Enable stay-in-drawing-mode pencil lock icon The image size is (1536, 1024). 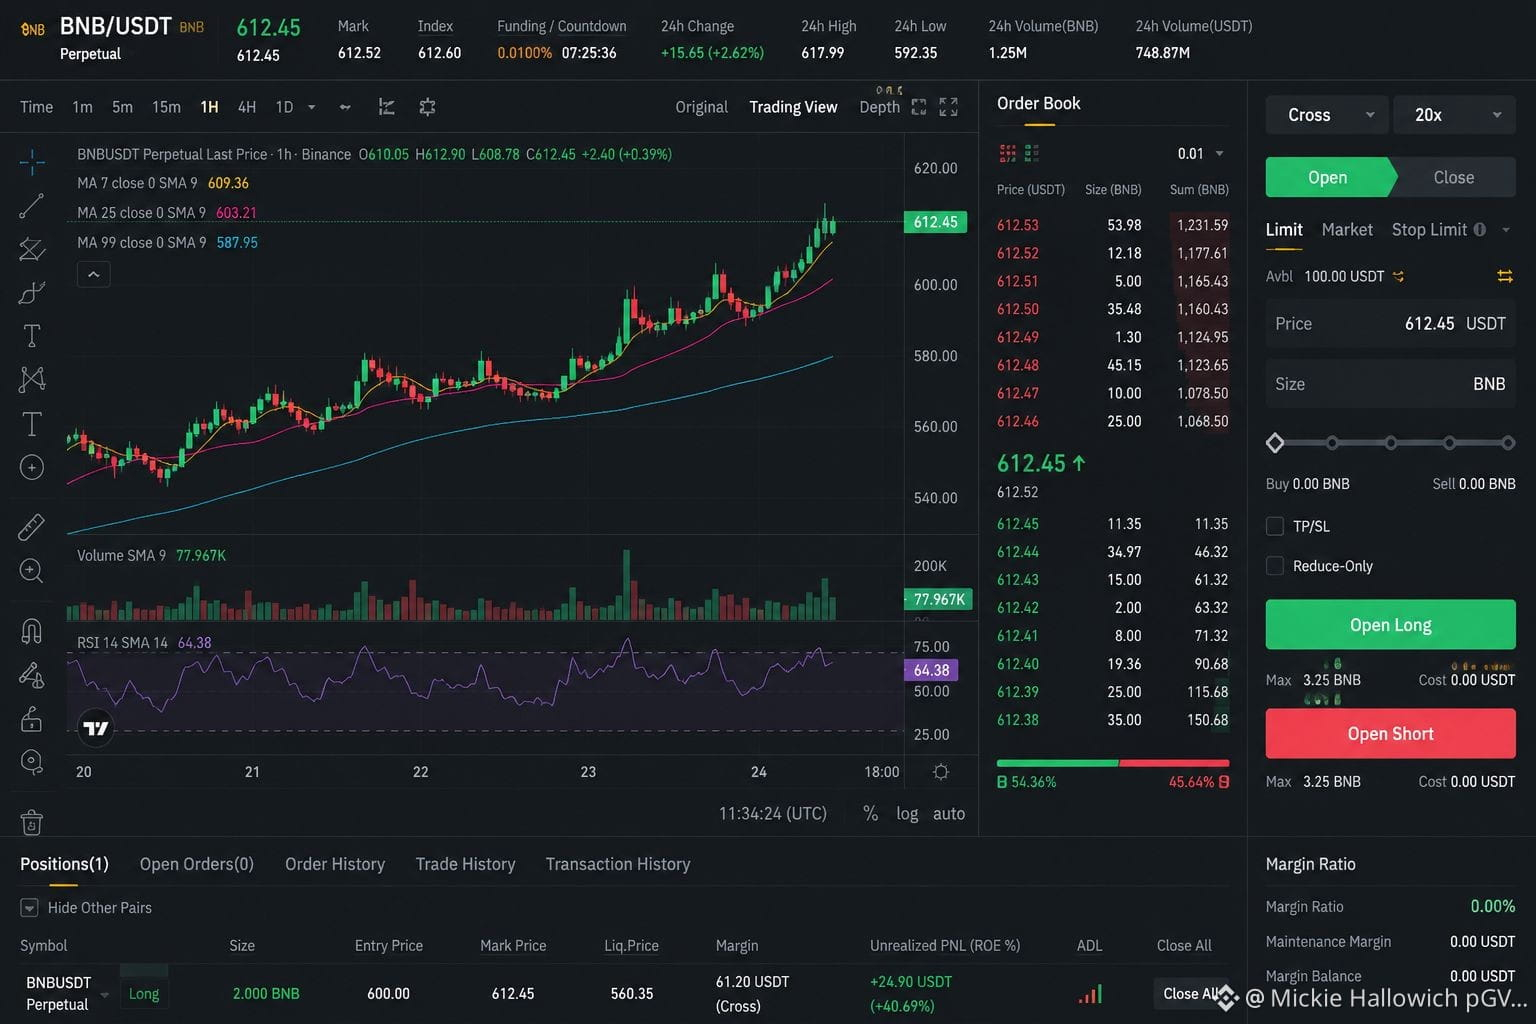pos(32,676)
